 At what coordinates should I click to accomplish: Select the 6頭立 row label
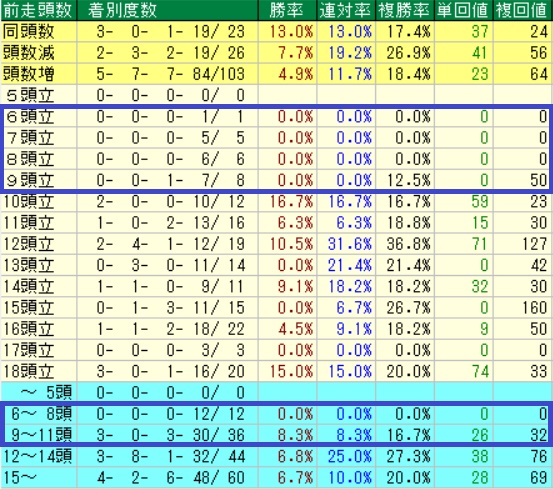coord(30,117)
